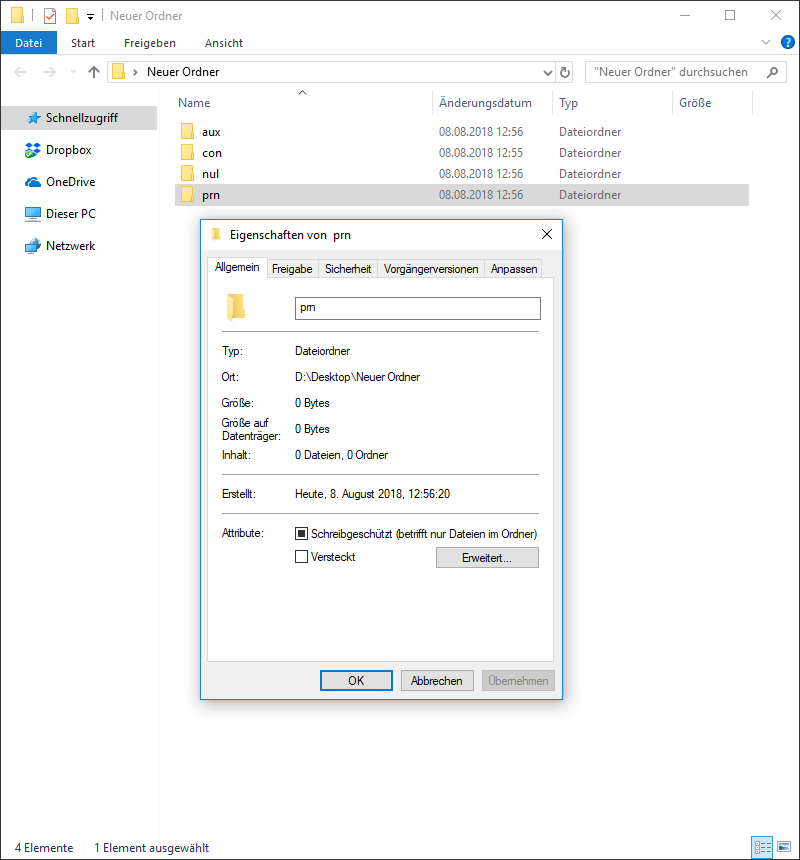
Task: Sort by the Größe column header
Action: pyautogui.click(x=695, y=103)
